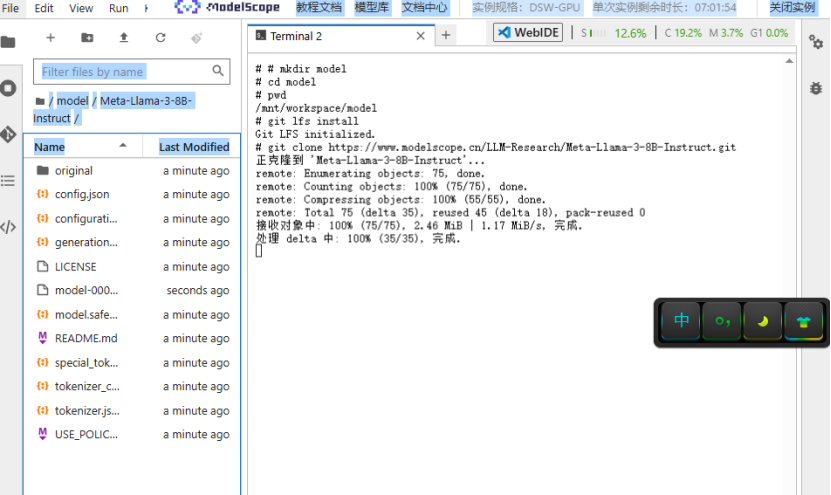Open the Run menu
Screen dimensions: 831x495
(119, 8)
